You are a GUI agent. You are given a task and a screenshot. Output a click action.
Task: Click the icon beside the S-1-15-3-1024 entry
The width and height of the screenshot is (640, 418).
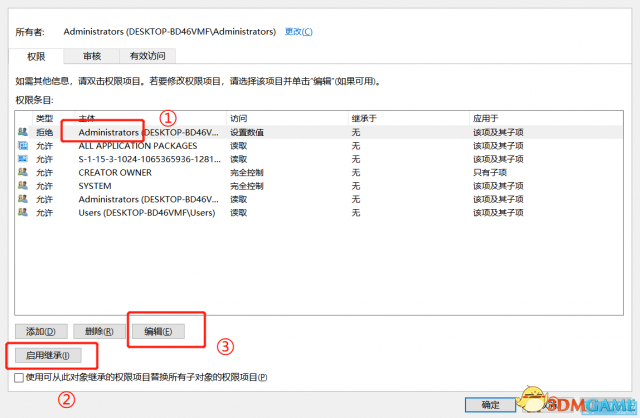[x=23, y=158]
